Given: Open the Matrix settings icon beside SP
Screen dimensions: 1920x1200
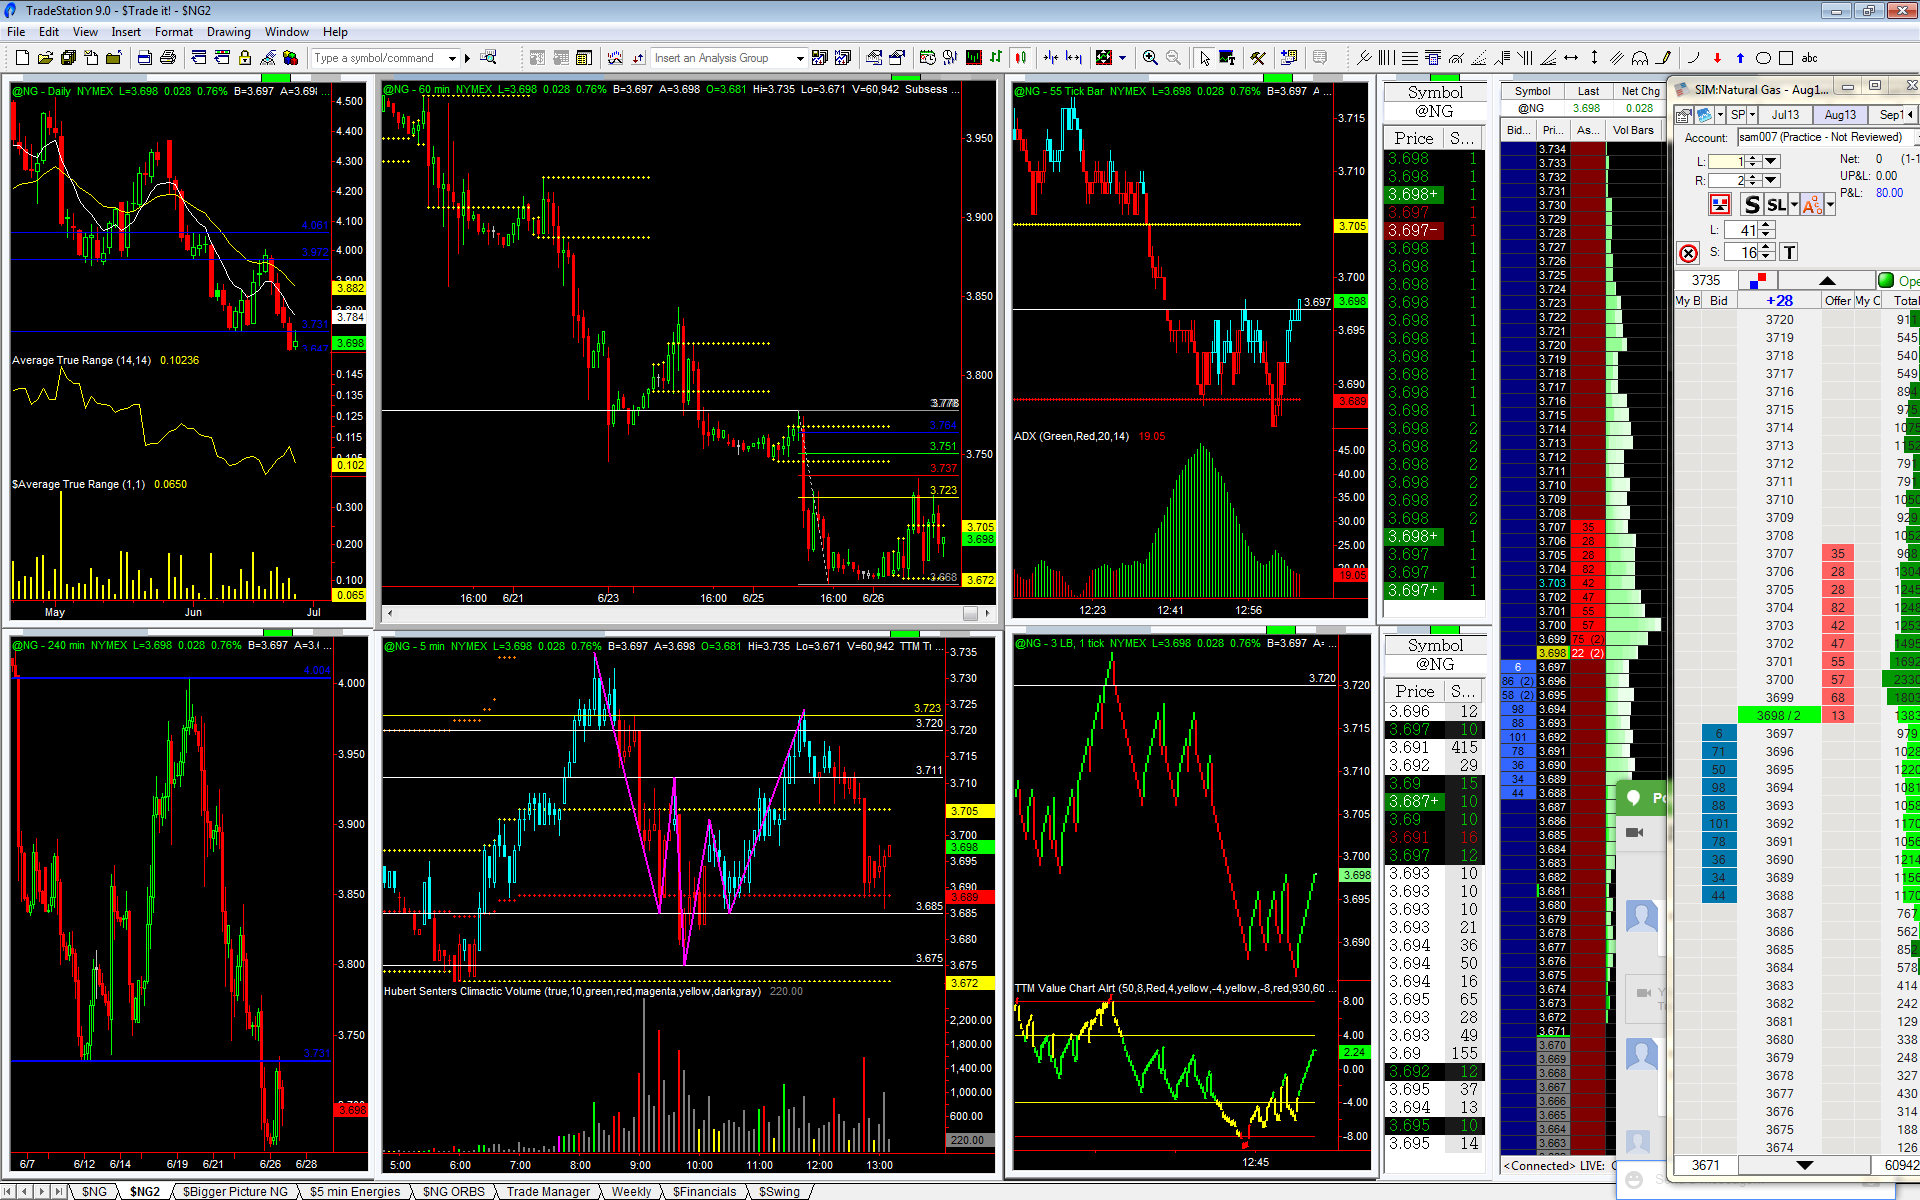Looking at the screenshot, I should (x=1684, y=115).
